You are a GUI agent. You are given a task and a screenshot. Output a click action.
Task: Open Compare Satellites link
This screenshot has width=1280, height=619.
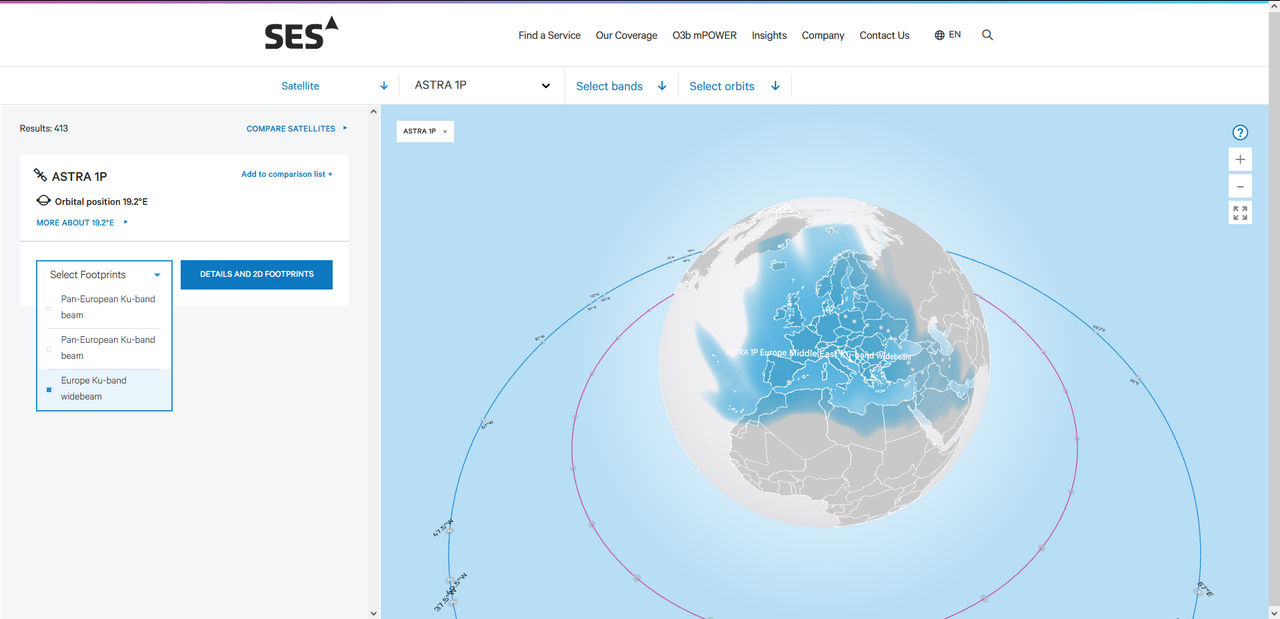[x=297, y=129]
